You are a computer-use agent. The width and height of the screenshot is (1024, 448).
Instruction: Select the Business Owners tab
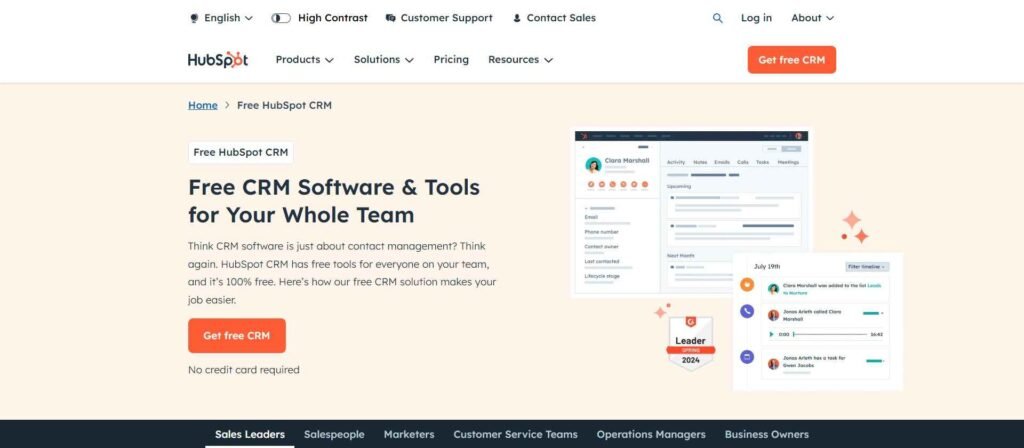[767, 434]
